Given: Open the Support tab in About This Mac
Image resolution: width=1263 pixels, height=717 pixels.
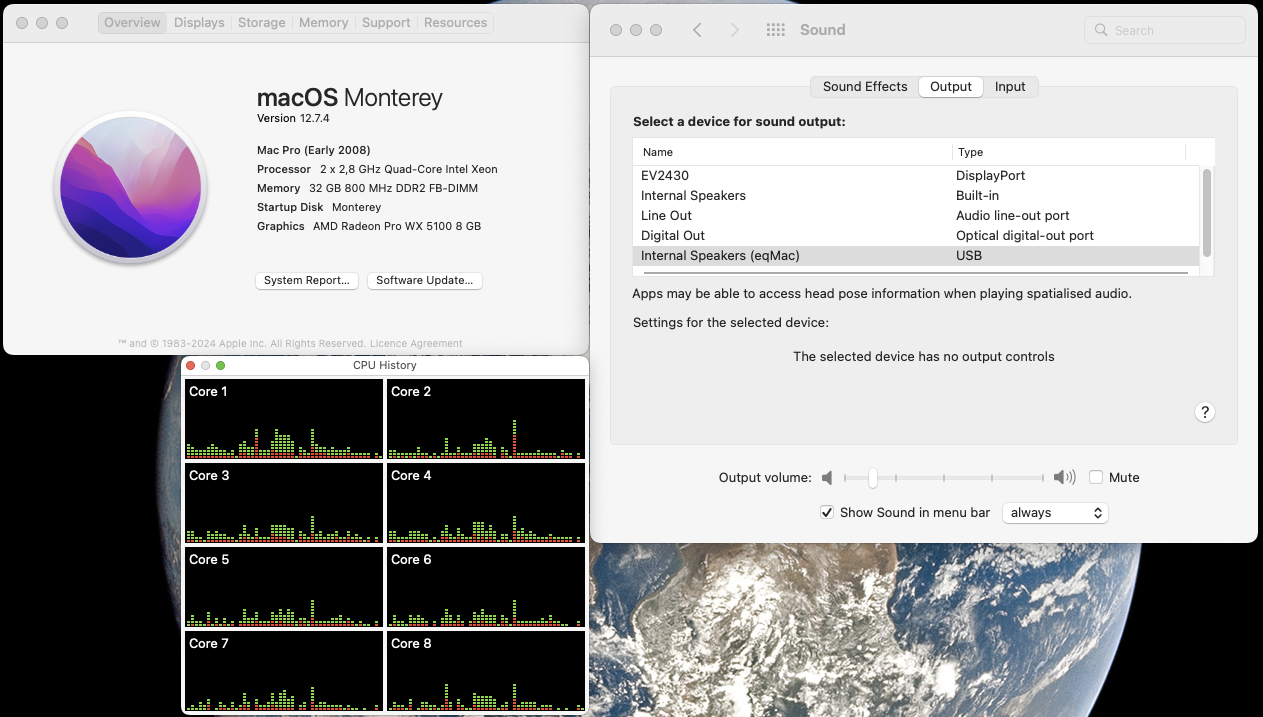Looking at the screenshot, I should click(x=386, y=22).
